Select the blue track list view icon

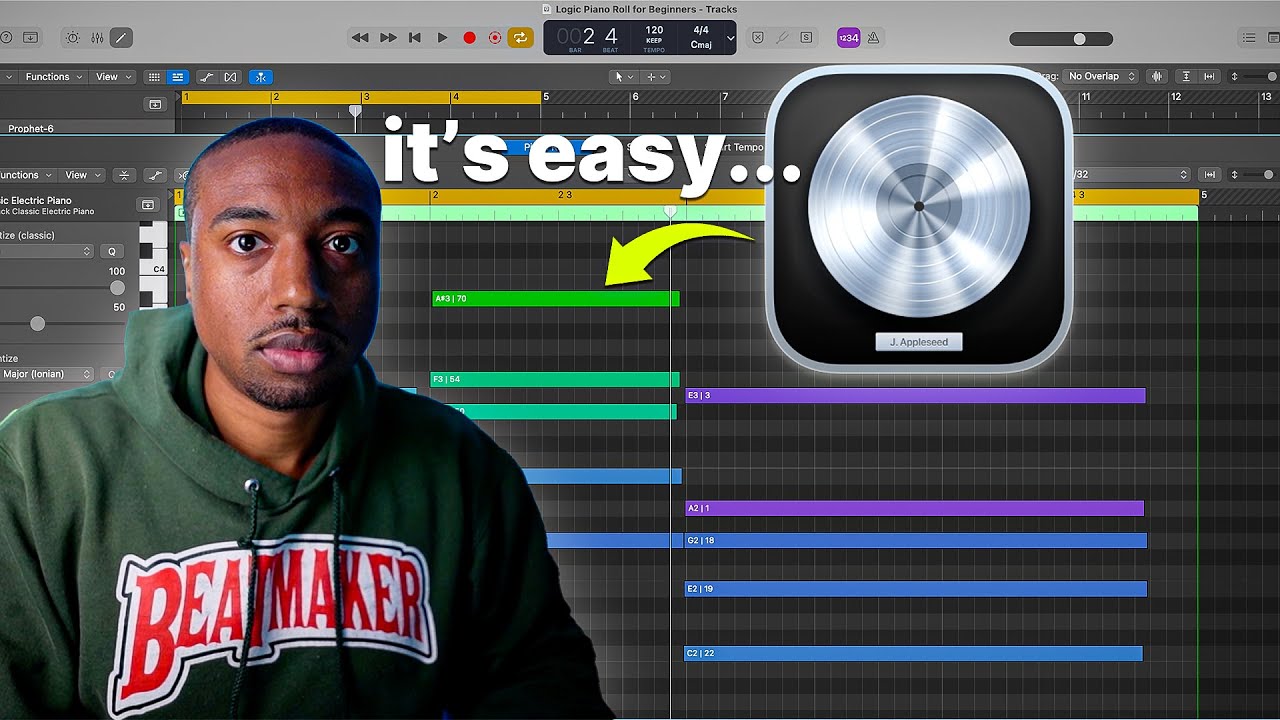pos(178,77)
